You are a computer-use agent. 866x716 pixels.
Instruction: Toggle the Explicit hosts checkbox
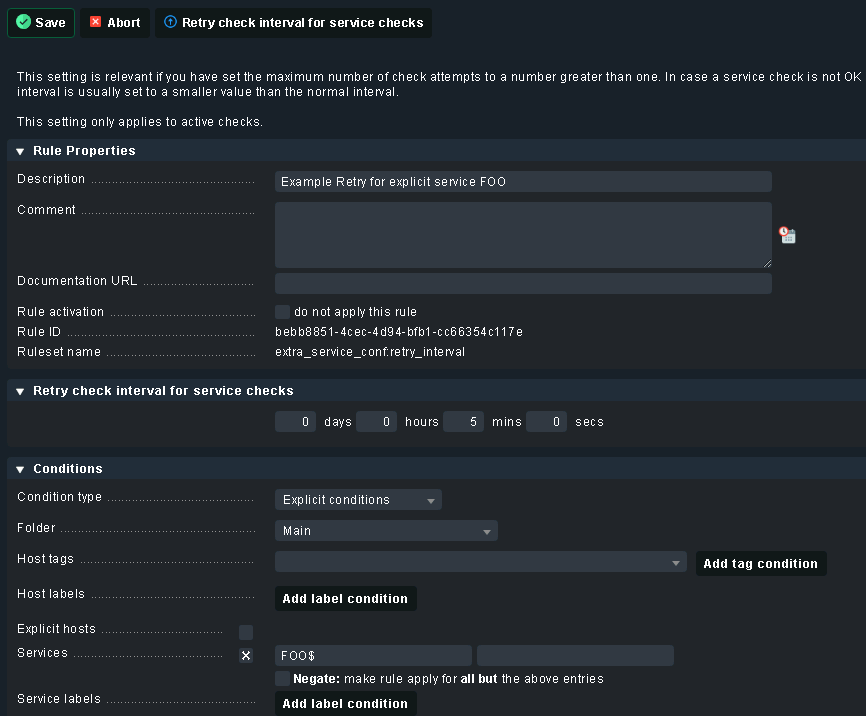(246, 632)
